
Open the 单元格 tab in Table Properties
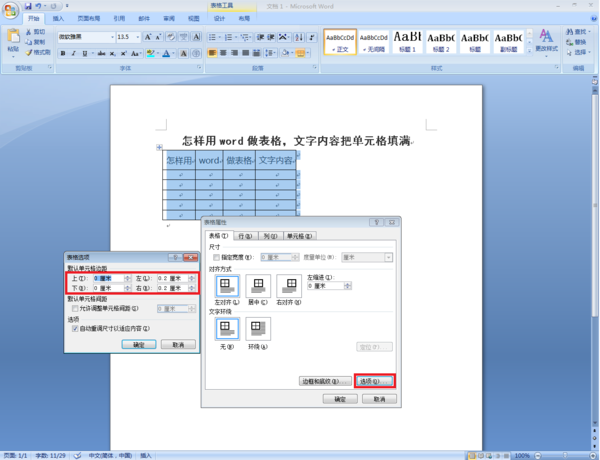click(x=300, y=236)
